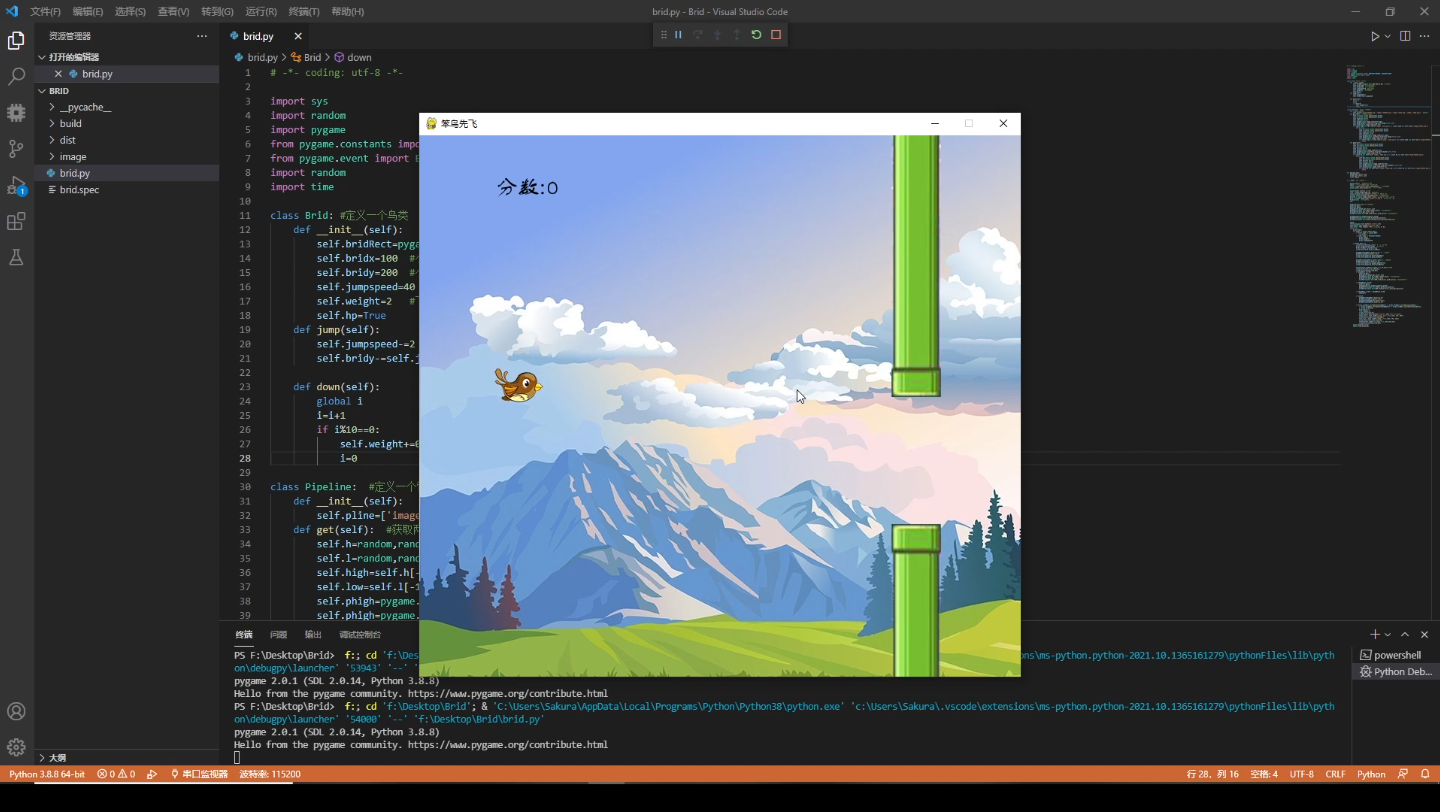Stop the debug session
1440x812 pixels.
click(776, 35)
